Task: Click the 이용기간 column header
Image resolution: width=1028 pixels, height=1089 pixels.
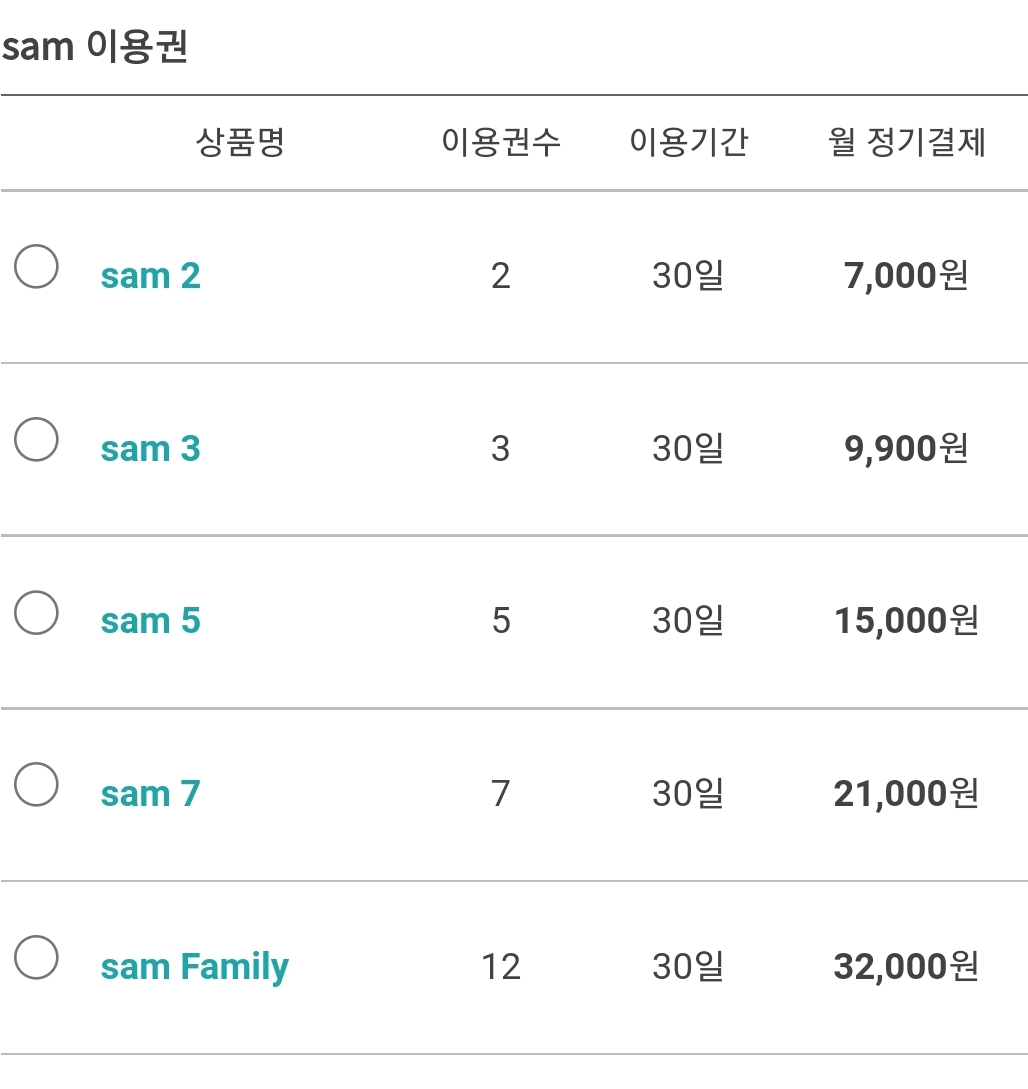Action: click(x=688, y=142)
